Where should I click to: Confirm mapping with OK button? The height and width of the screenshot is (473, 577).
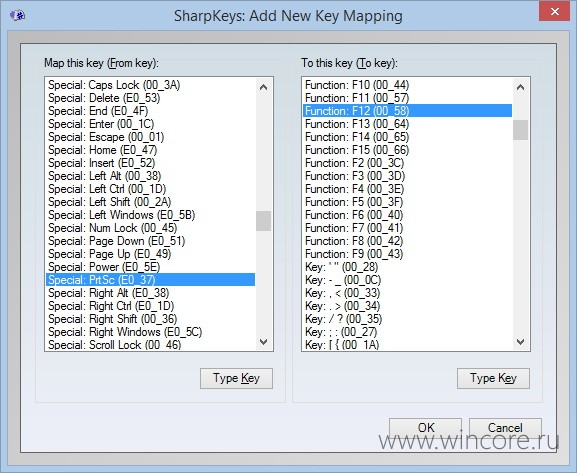point(425,428)
